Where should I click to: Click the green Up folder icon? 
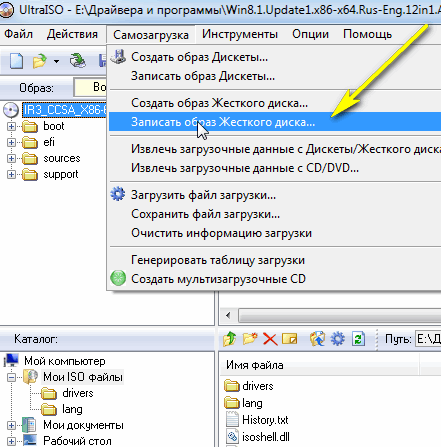click(x=230, y=339)
